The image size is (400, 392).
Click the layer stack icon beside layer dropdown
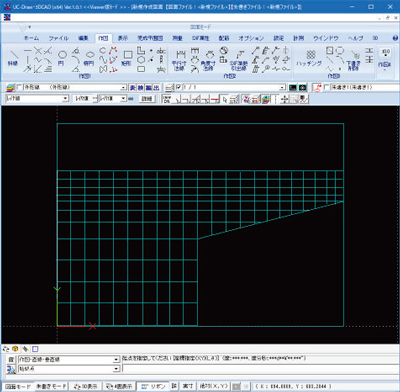pos(10,88)
